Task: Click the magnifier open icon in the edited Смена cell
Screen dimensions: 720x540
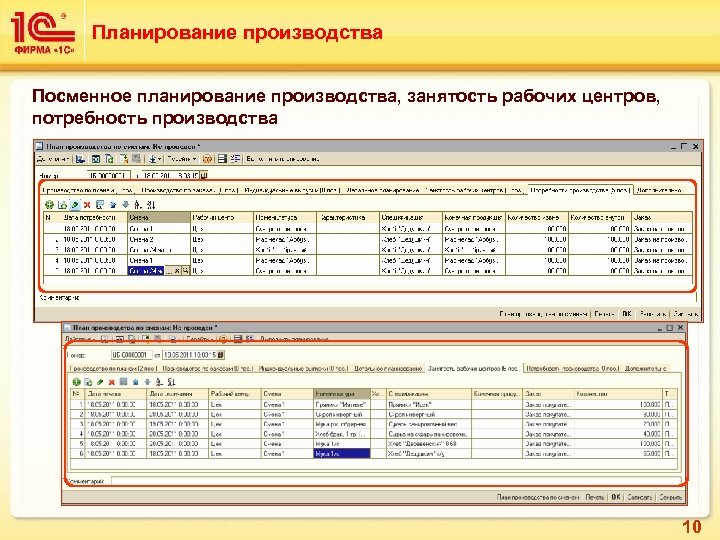Action: [186, 271]
